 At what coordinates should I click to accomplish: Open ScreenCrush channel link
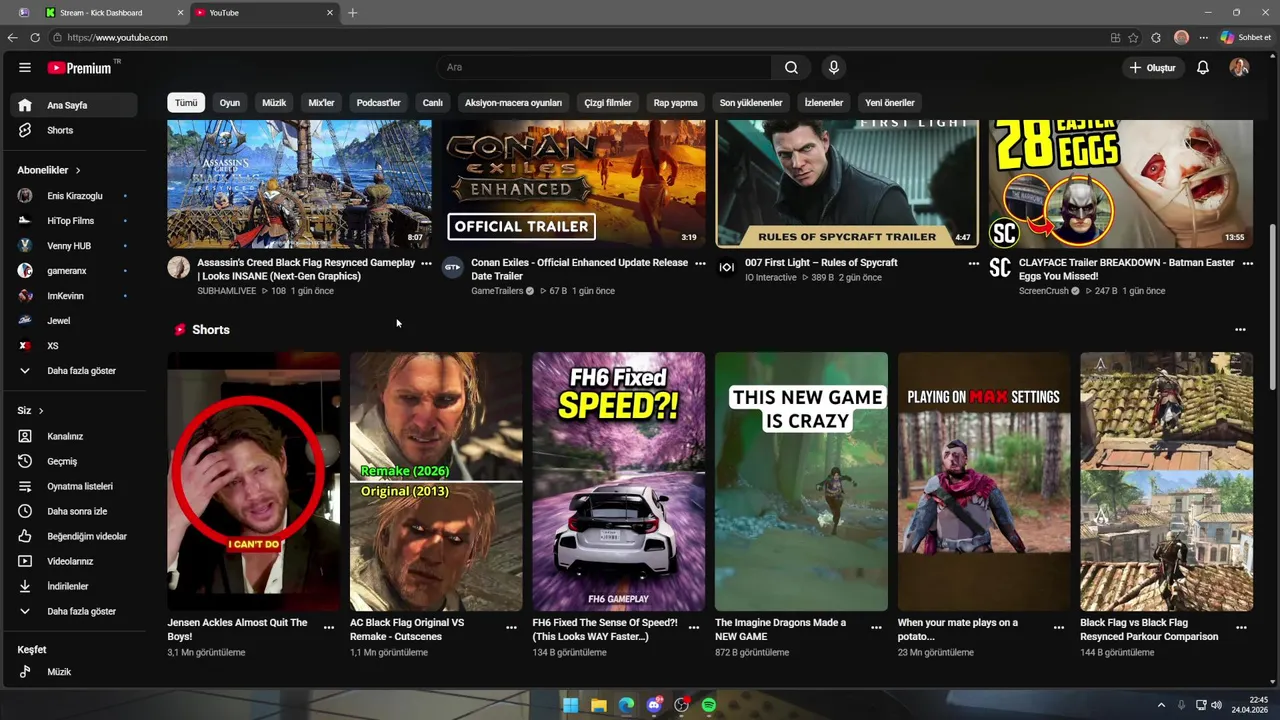tap(1044, 291)
